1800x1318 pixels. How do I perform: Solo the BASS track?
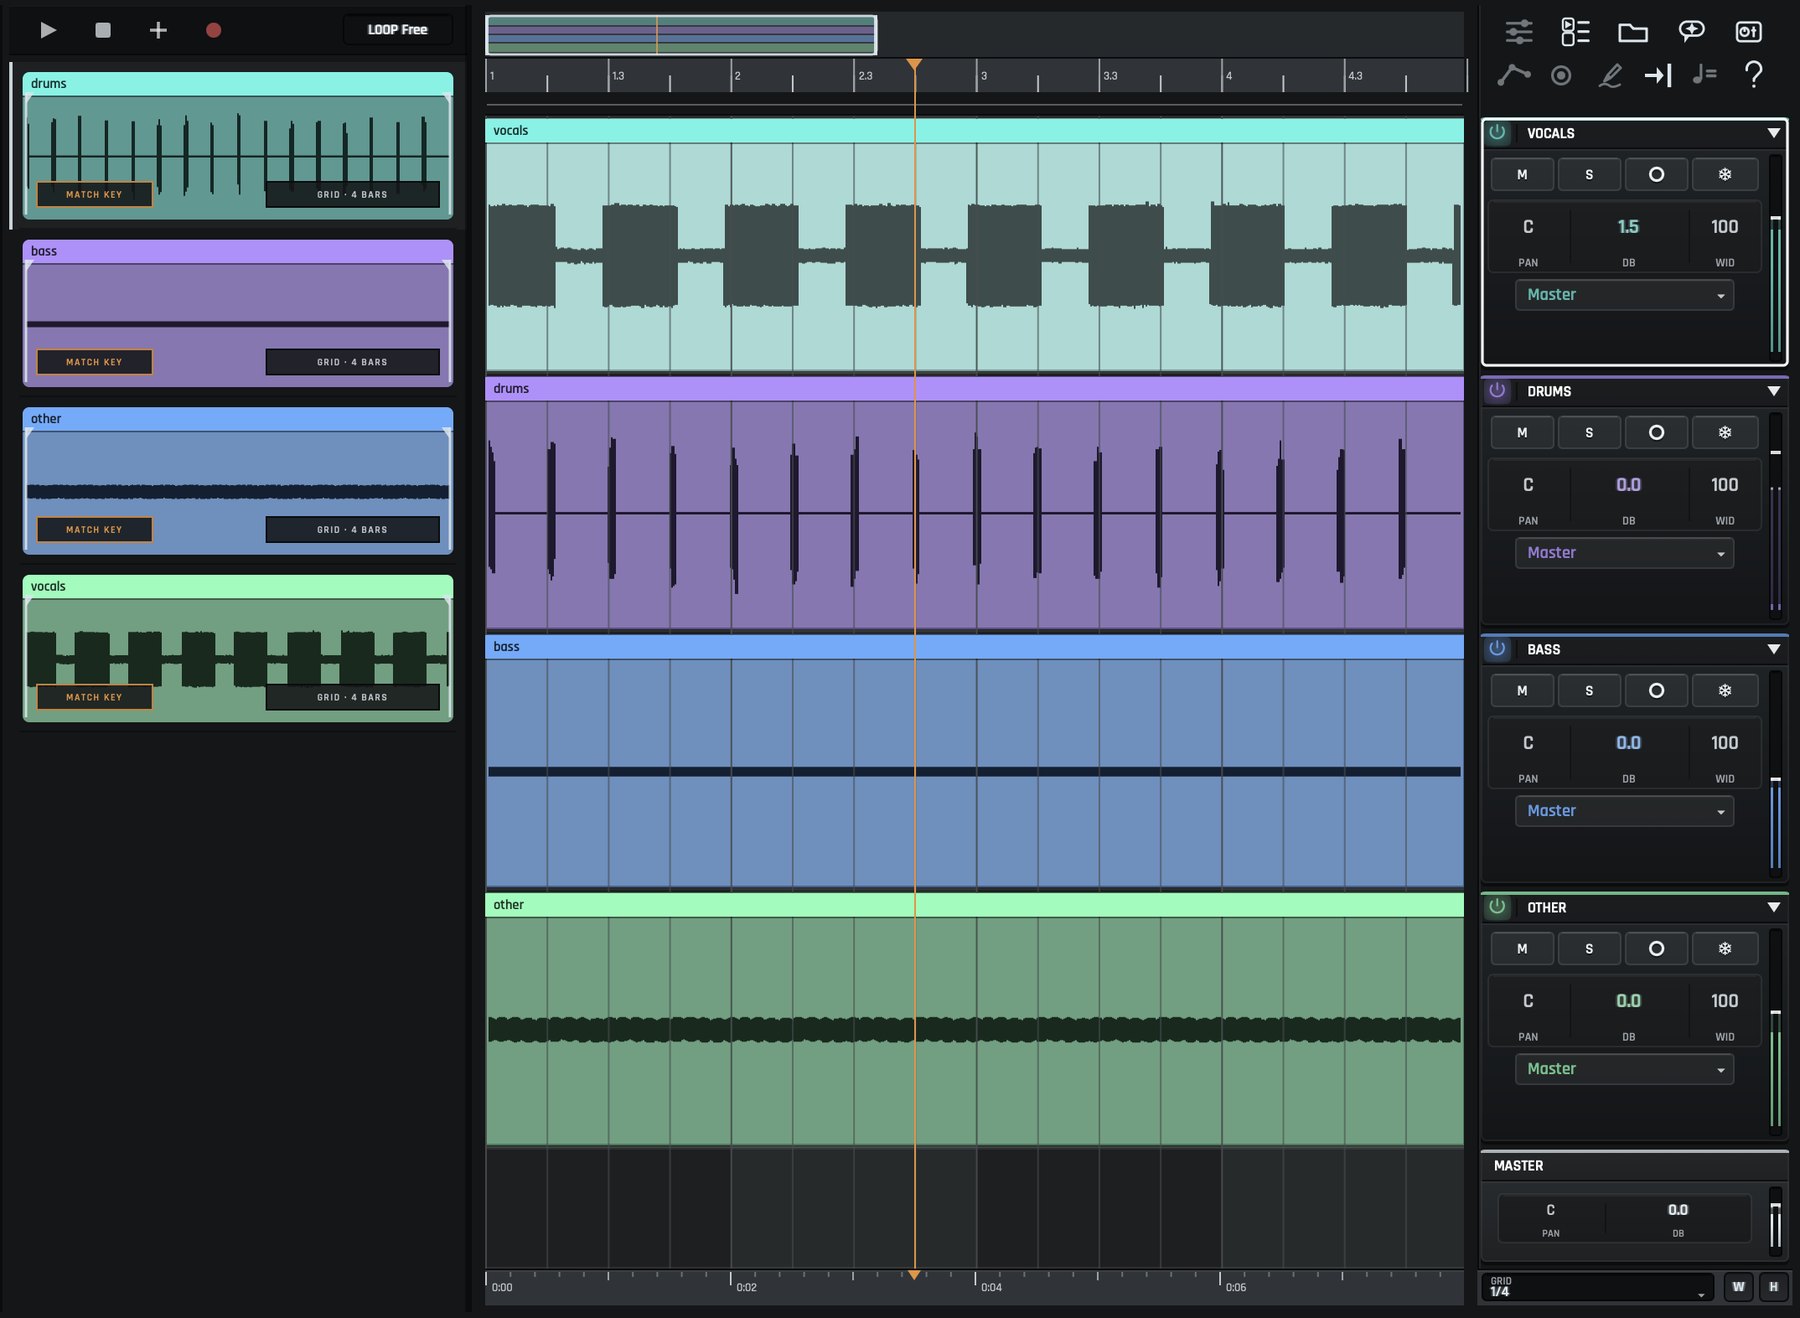[1589, 690]
